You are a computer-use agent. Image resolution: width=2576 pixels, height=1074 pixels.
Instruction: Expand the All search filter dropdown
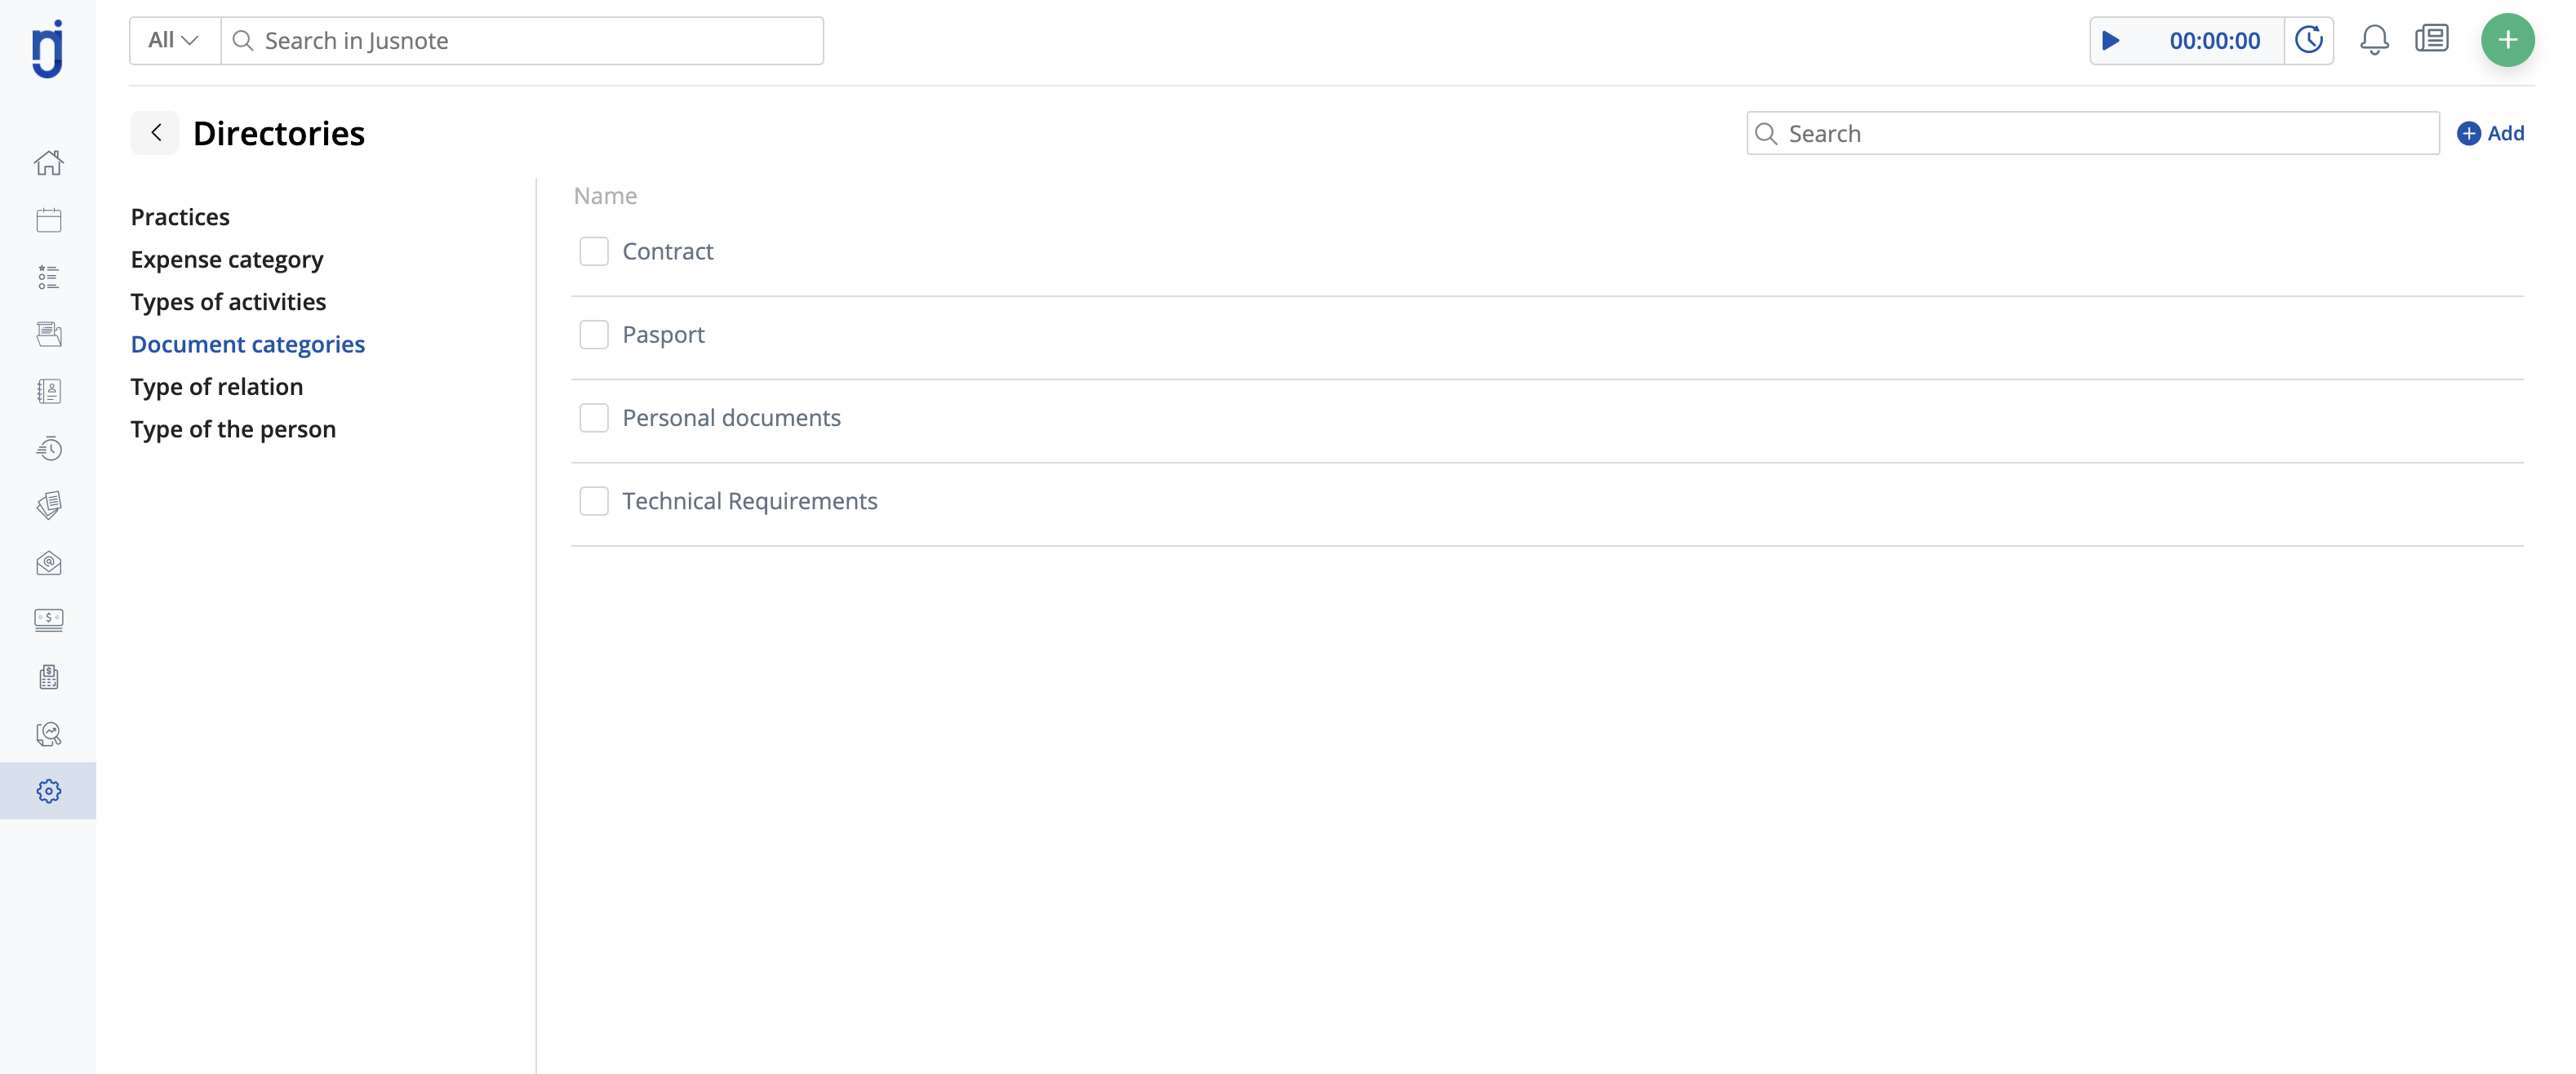point(174,40)
